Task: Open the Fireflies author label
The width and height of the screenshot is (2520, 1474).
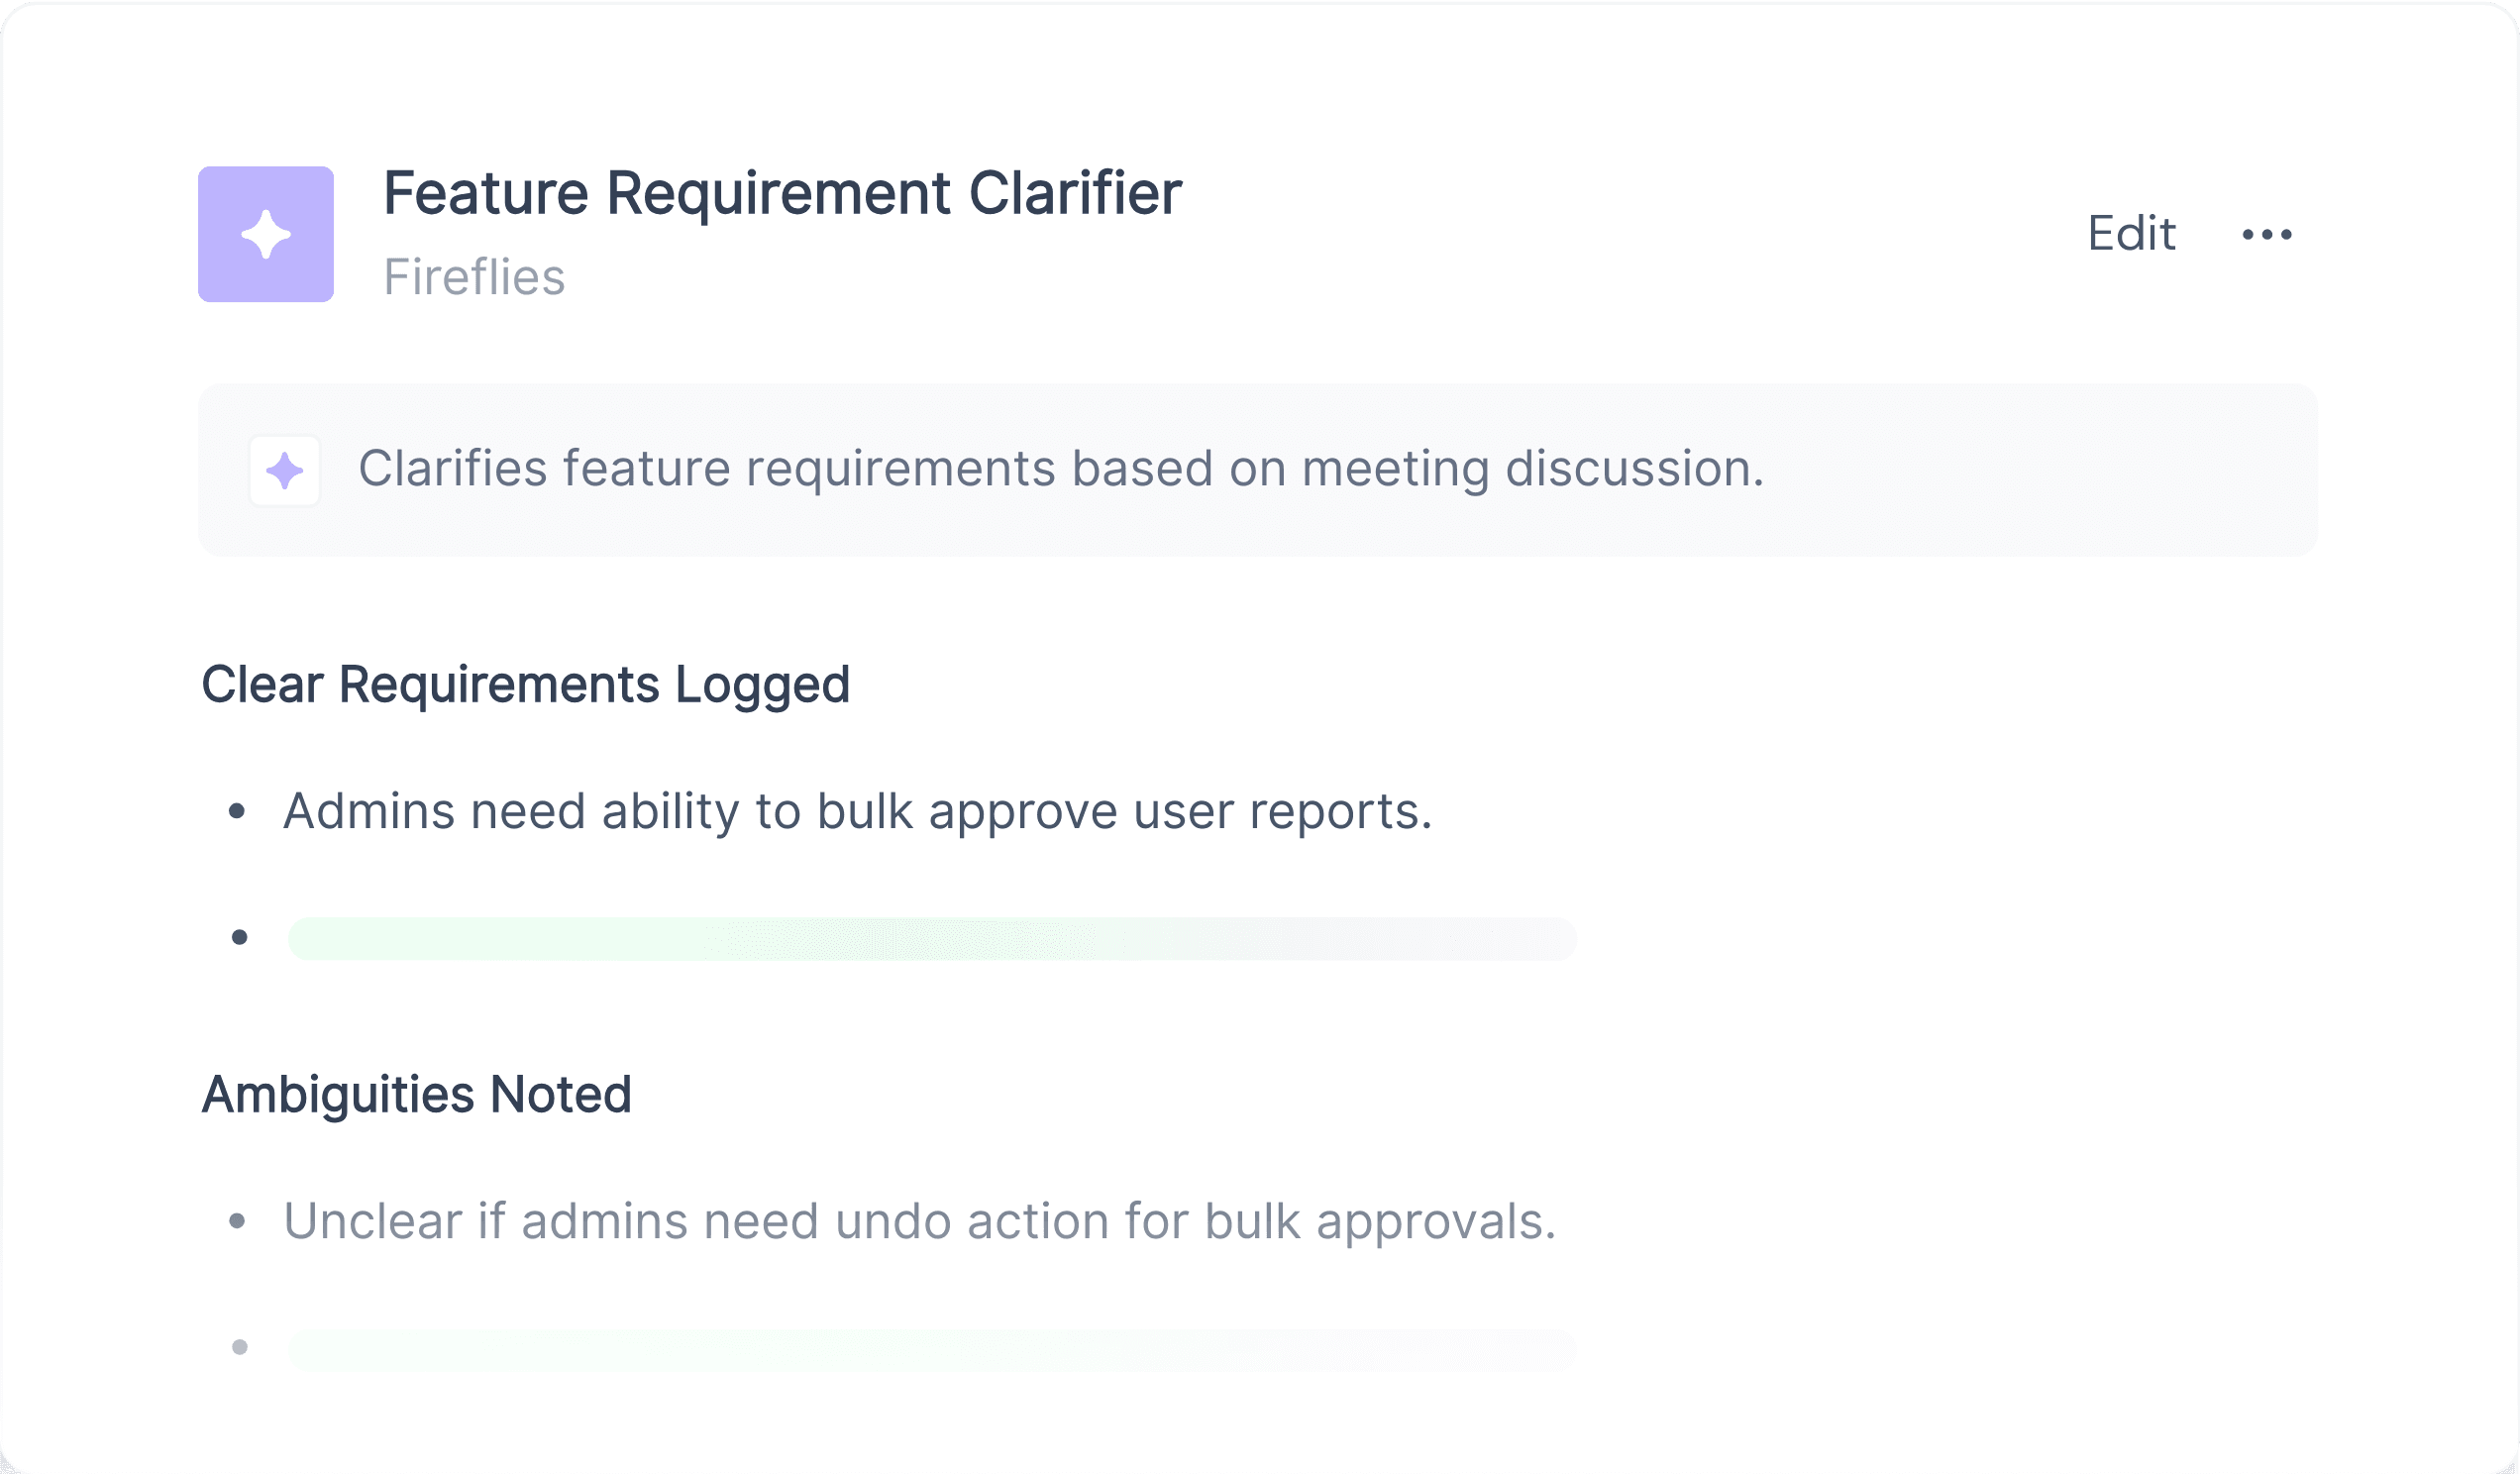Action: [474, 277]
